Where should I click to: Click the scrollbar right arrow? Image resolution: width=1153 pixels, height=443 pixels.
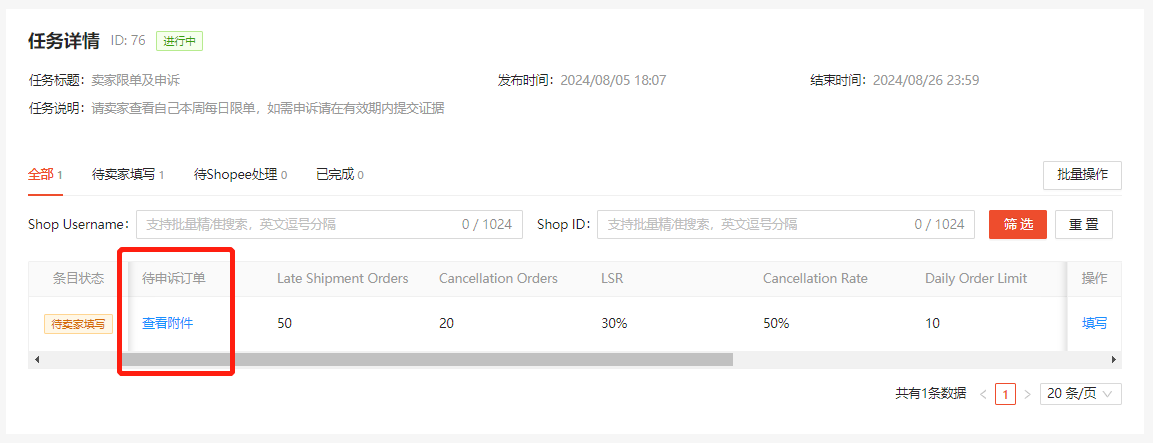(1113, 360)
